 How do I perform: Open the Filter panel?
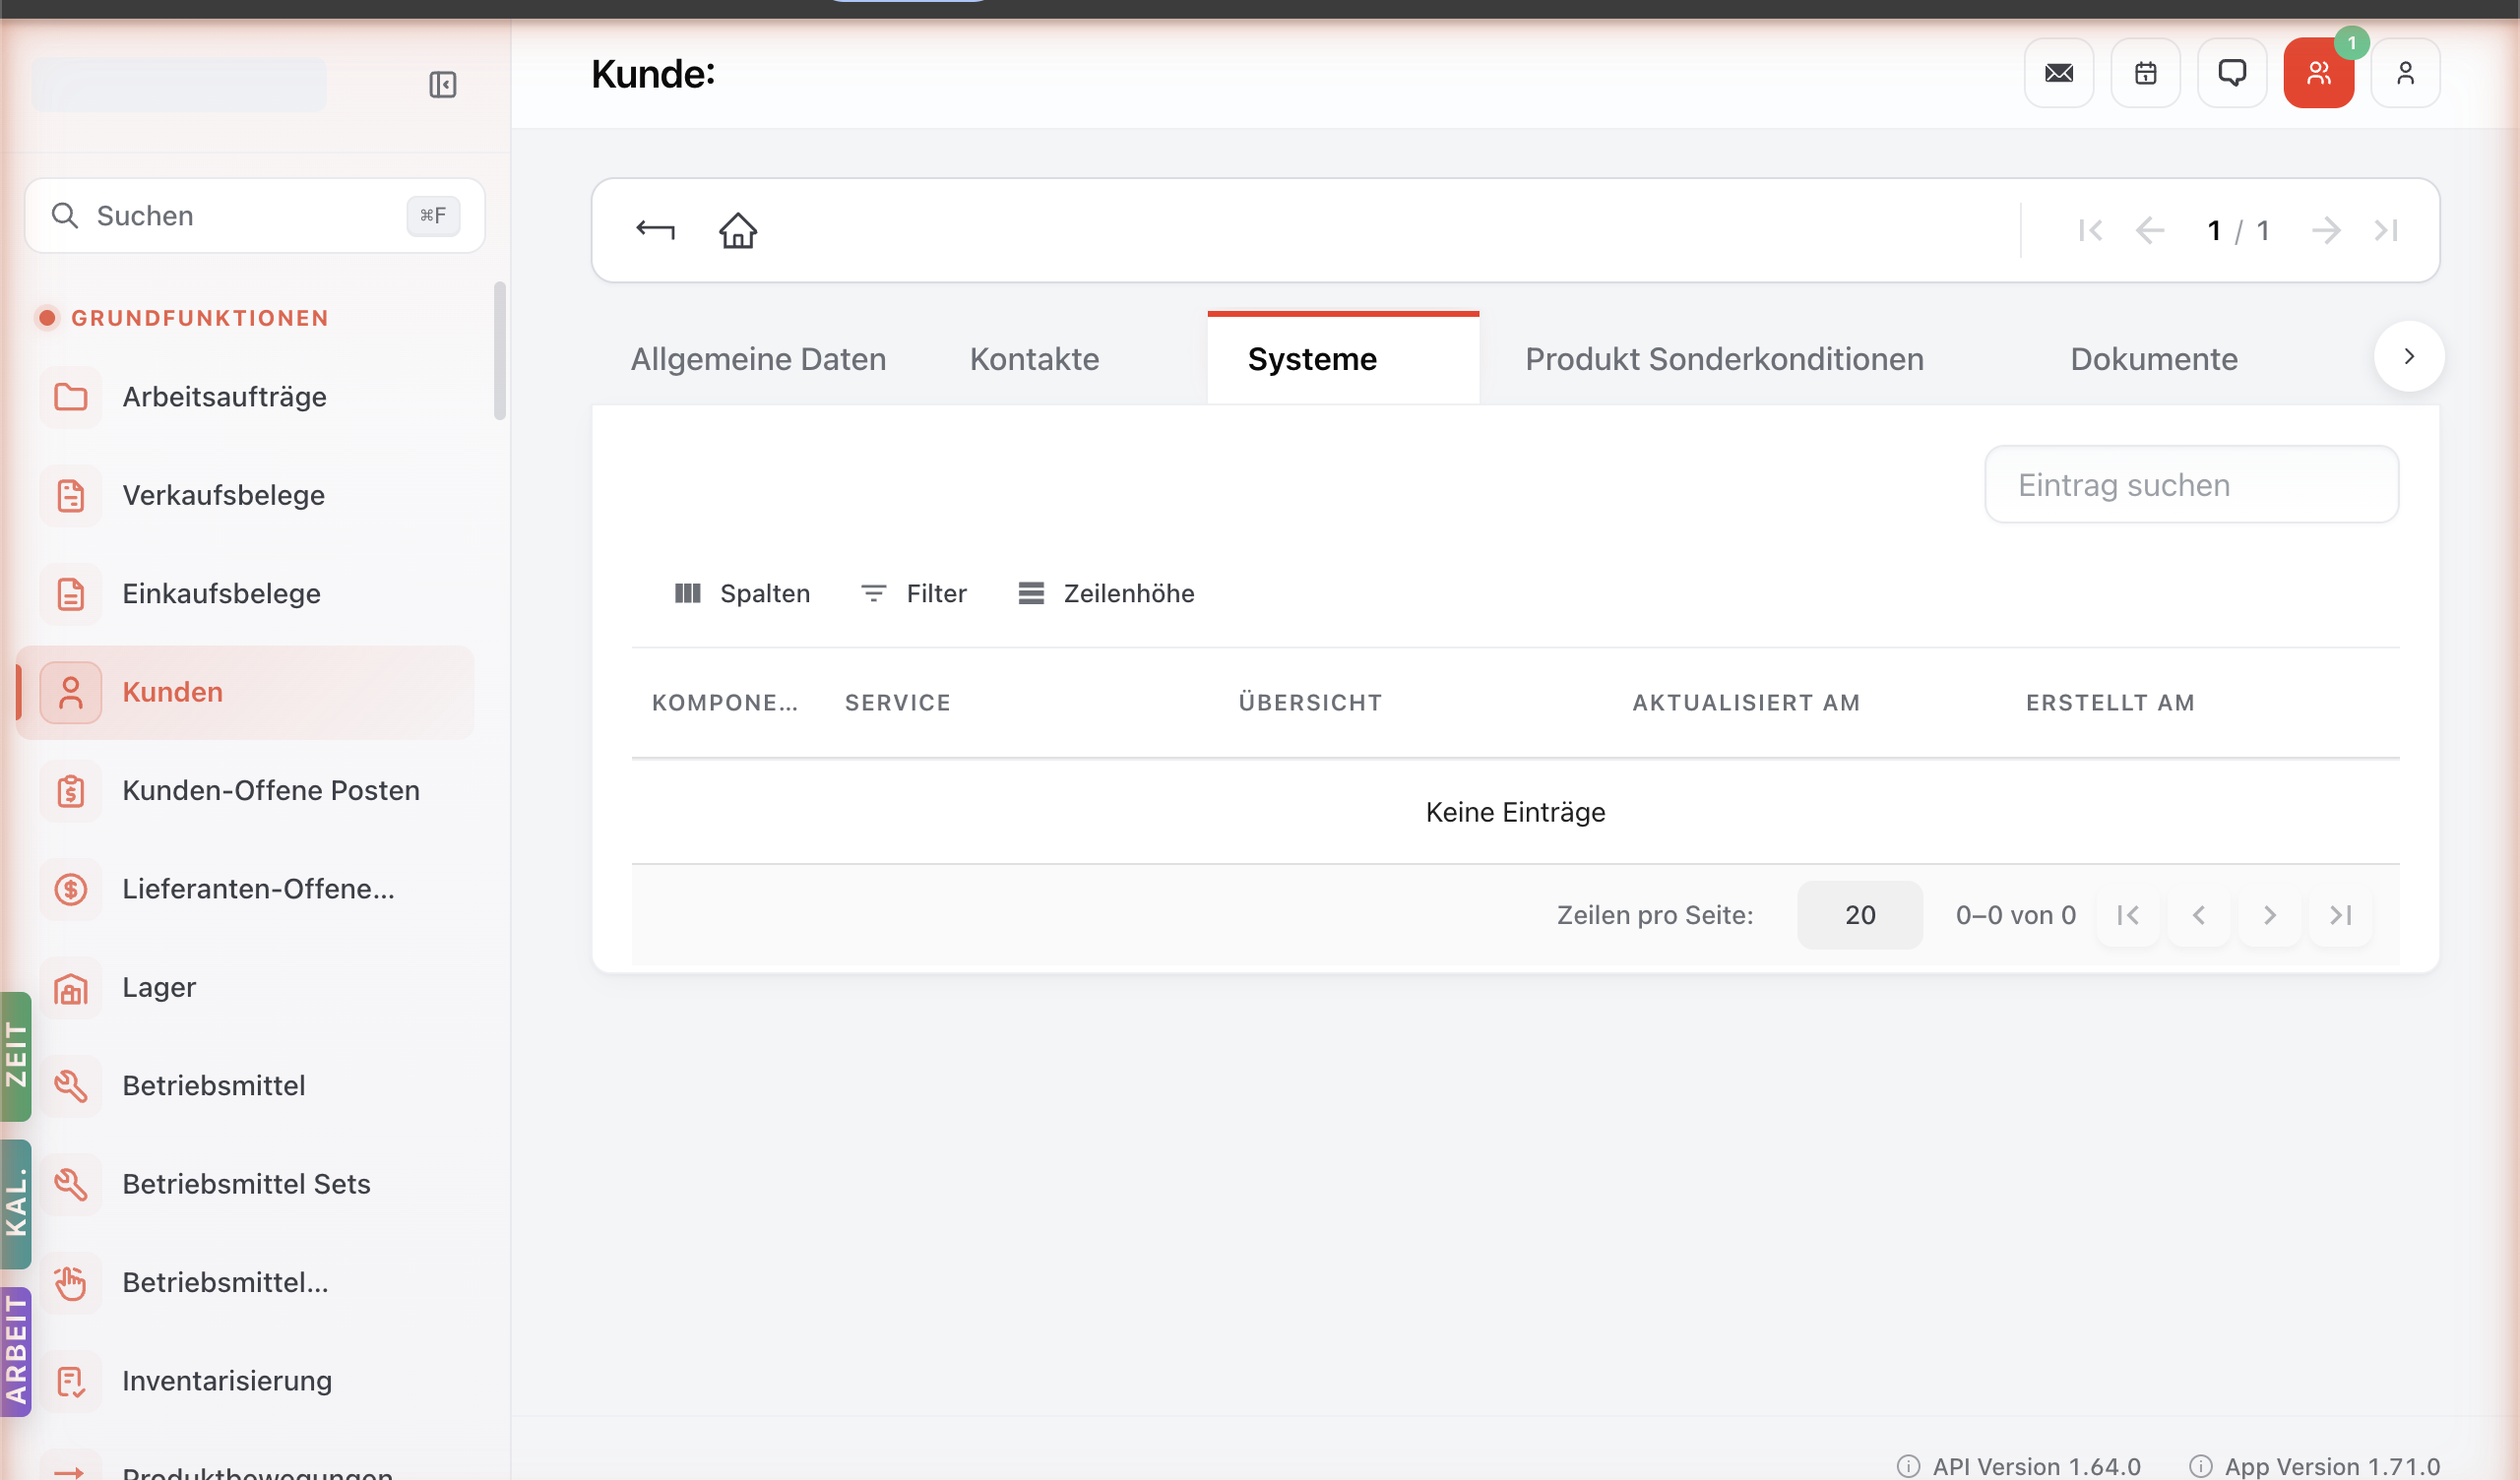click(914, 594)
